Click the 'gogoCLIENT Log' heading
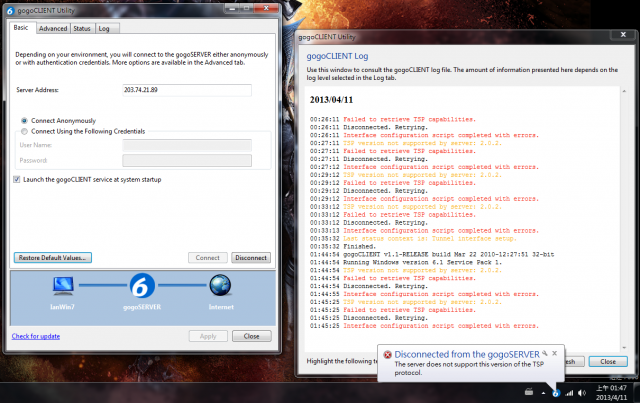The height and width of the screenshot is (403, 640). coord(337,56)
